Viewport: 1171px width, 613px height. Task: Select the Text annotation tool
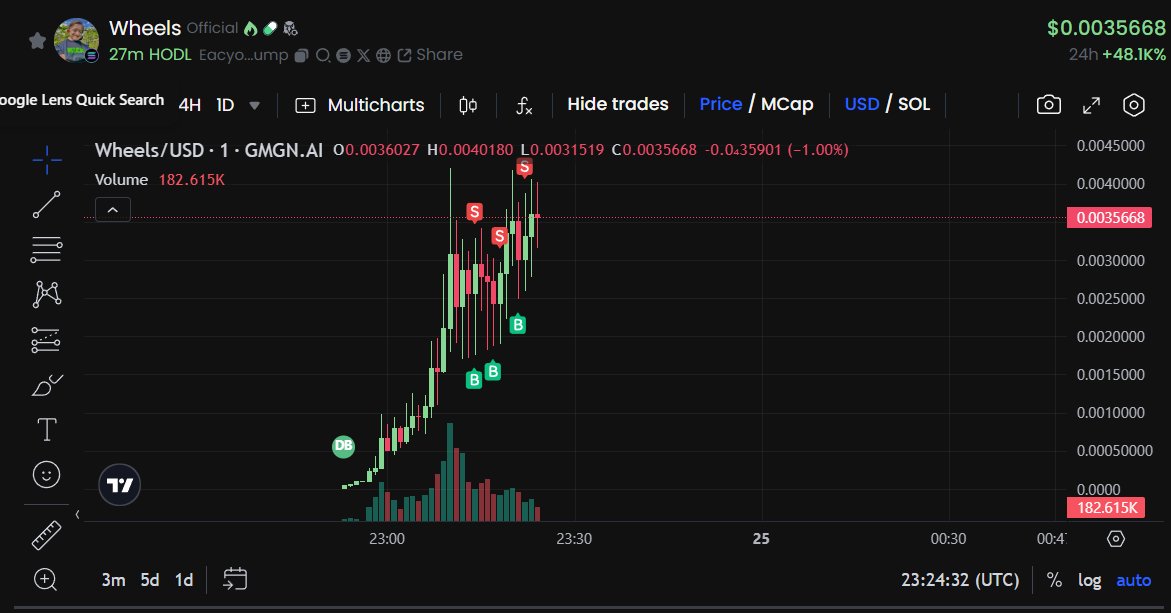[46, 429]
